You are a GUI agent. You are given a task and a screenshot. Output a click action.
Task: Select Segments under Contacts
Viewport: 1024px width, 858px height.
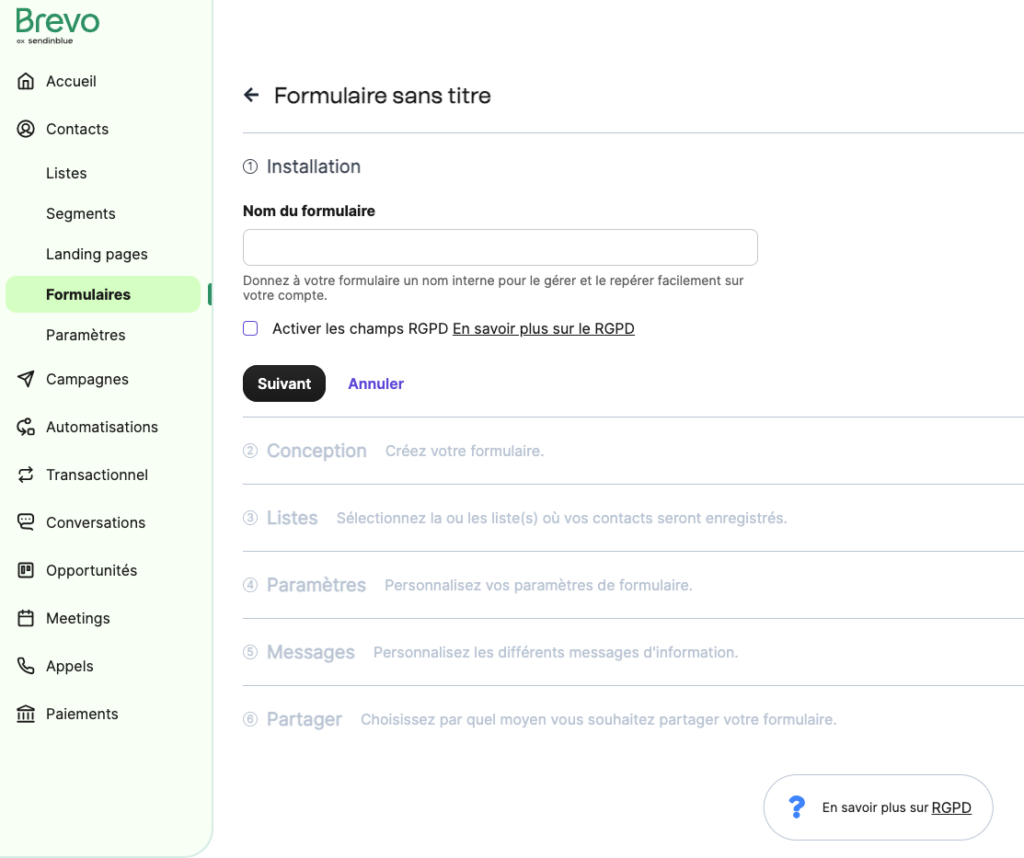click(x=81, y=214)
